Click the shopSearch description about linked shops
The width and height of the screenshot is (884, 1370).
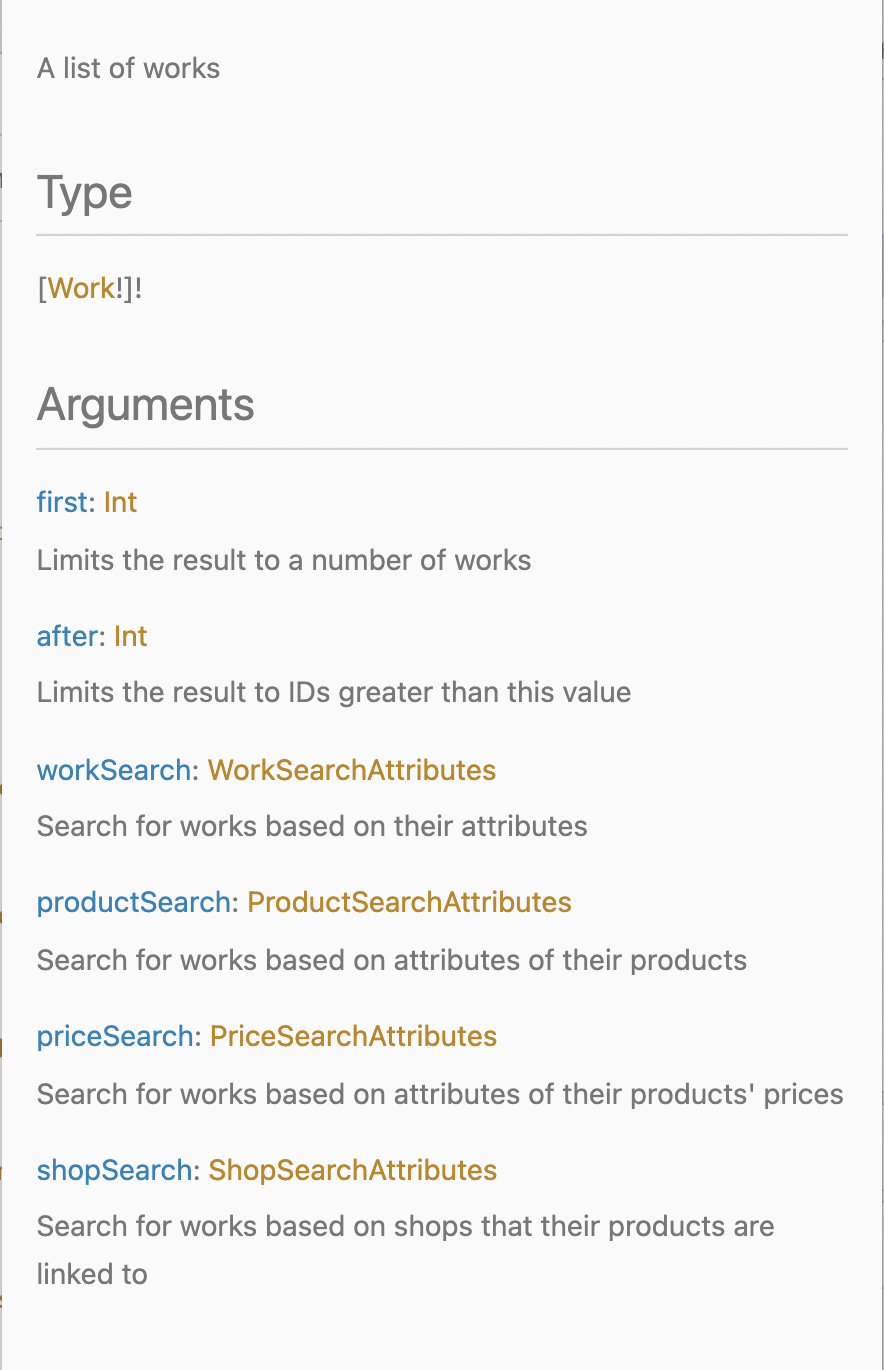(x=405, y=1227)
